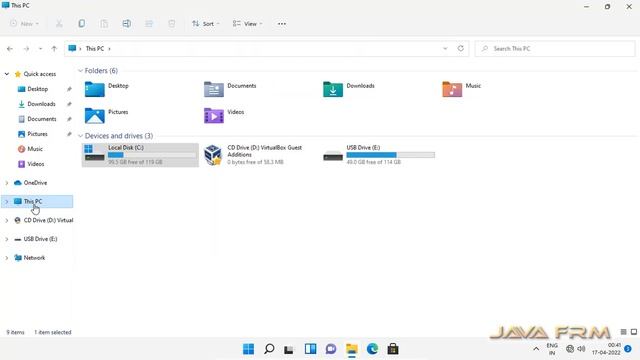Go forward with the right arrow
This screenshot has height=360, width=640.
[x=26, y=49]
